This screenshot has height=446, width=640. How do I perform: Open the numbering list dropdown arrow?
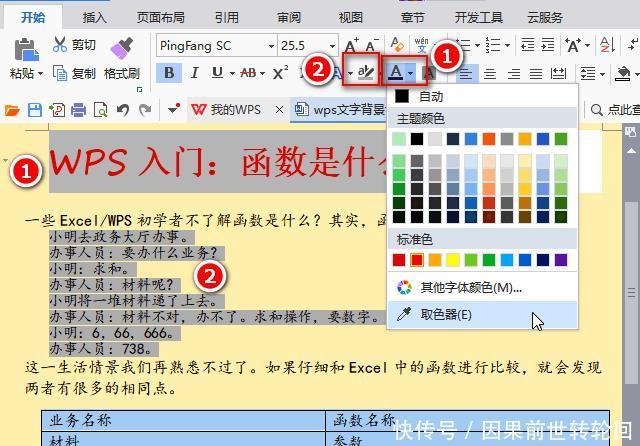(x=507, y=45)
